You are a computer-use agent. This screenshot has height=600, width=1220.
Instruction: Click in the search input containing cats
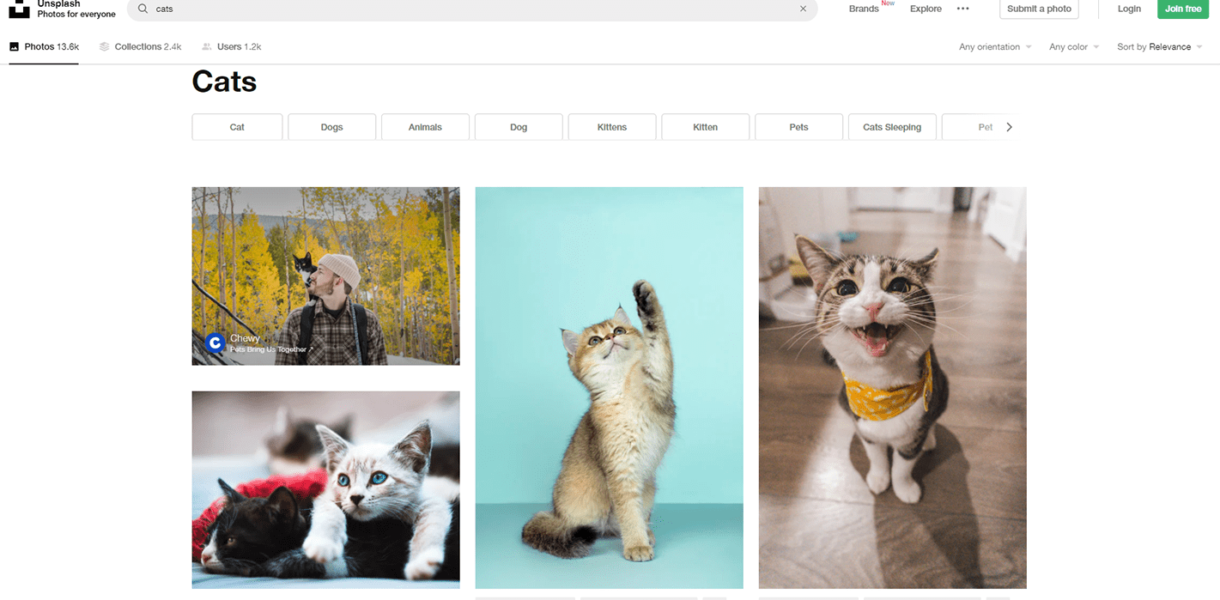tap(470, 9)
